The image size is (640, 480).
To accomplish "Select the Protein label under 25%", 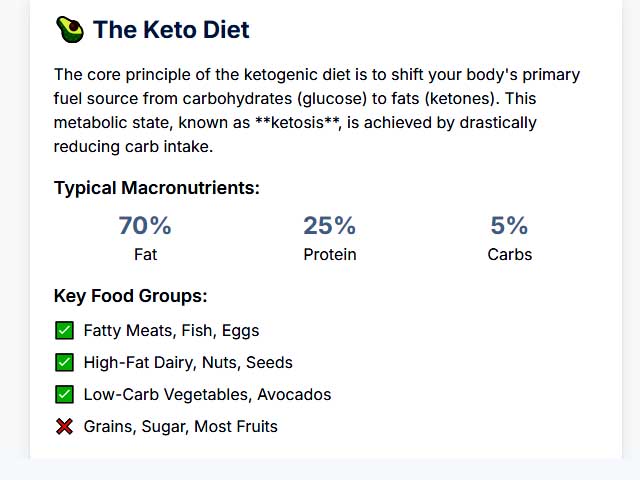I will [x=330, y=254].
